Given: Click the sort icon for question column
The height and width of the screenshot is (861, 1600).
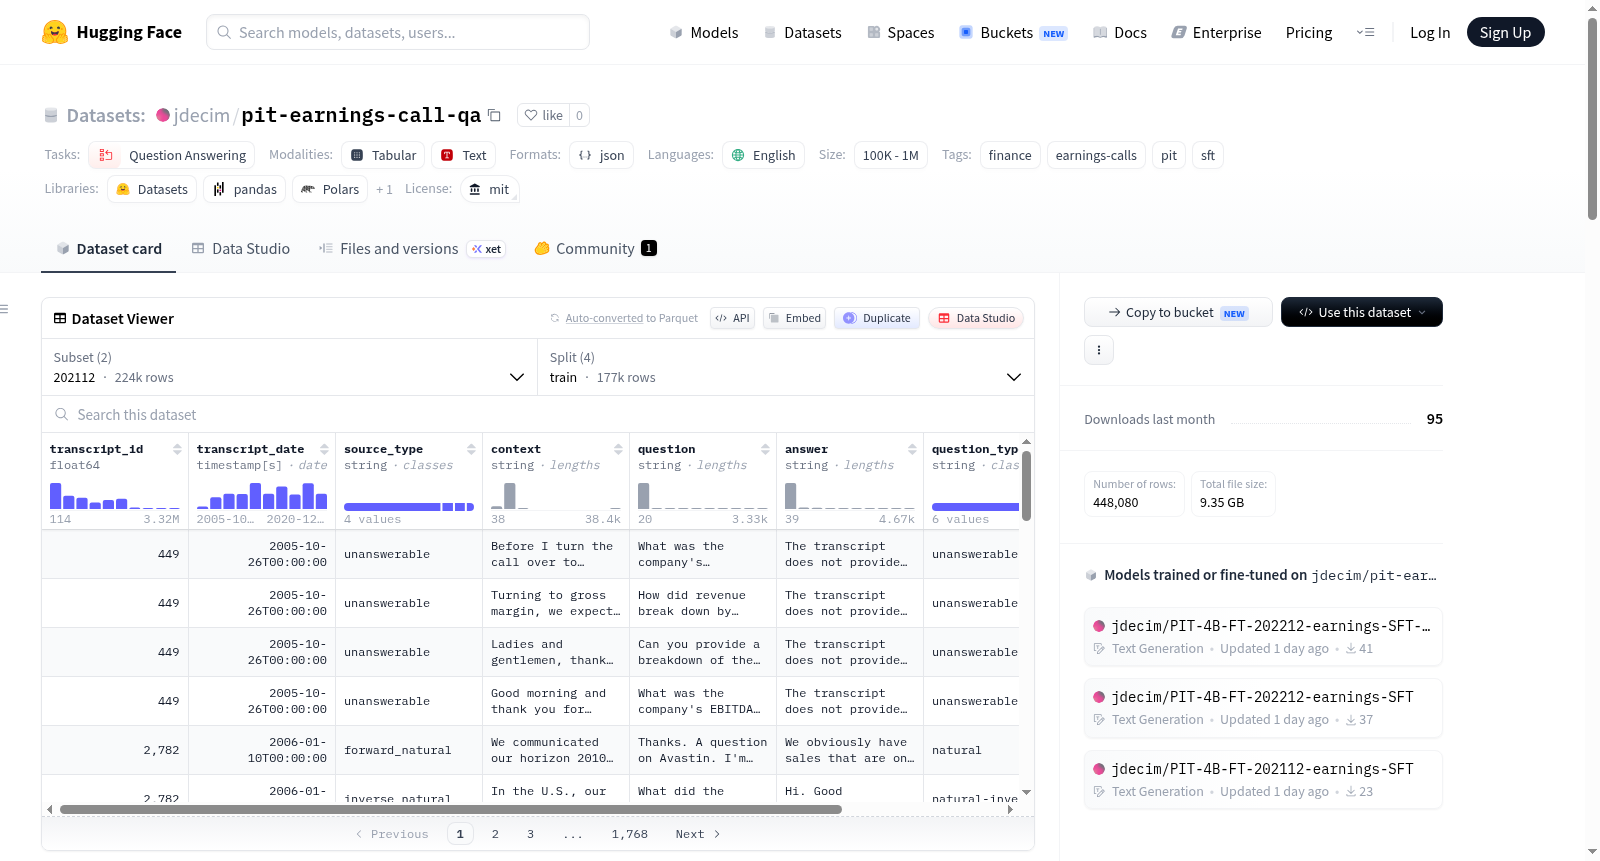Looking at the screenshot, I should tap(765, 449).
